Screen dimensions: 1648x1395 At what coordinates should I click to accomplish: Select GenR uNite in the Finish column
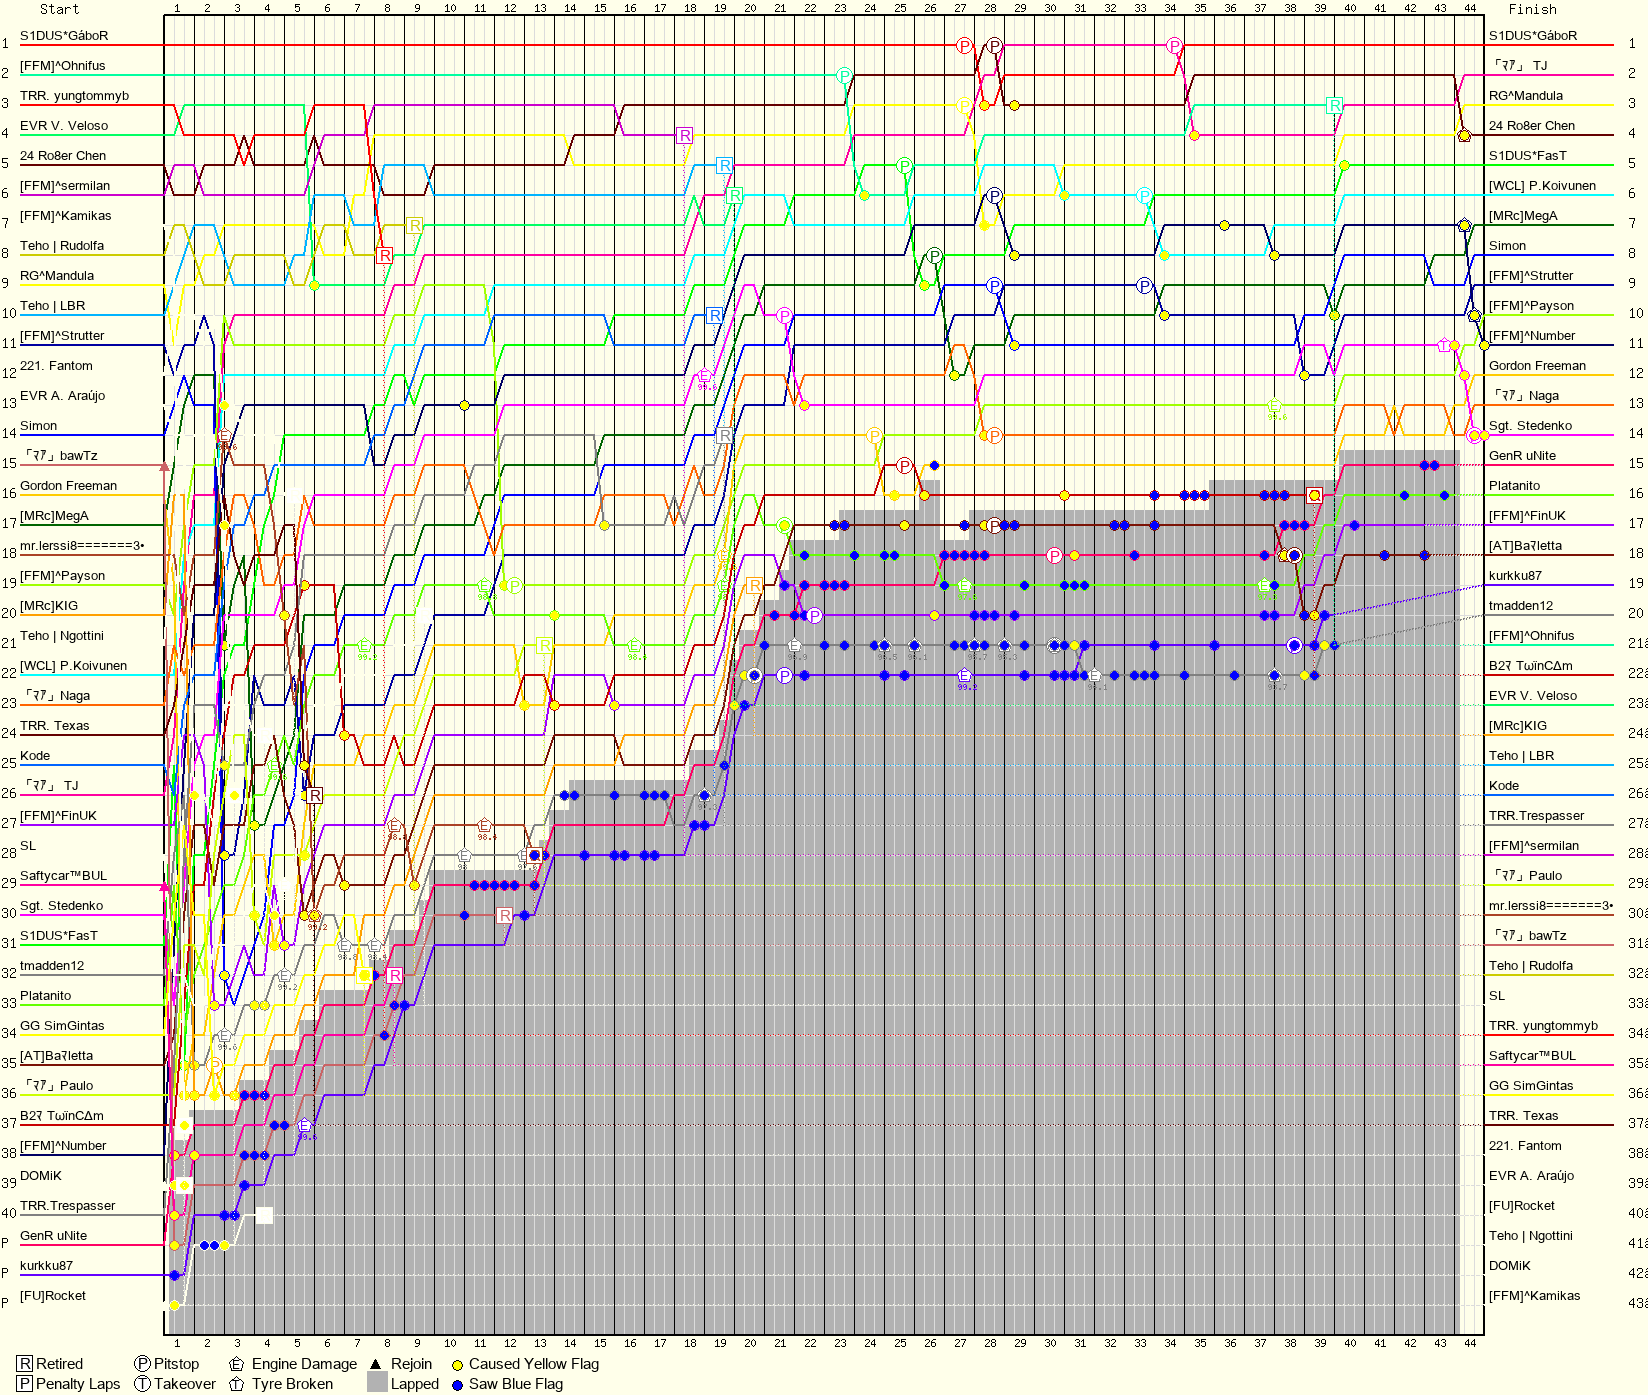1522,456
